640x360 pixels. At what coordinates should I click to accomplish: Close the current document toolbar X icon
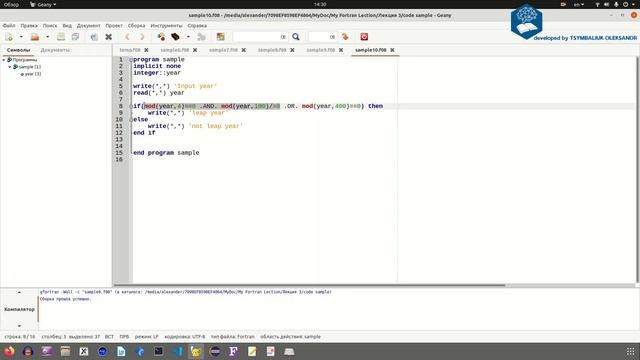[109, 37]
